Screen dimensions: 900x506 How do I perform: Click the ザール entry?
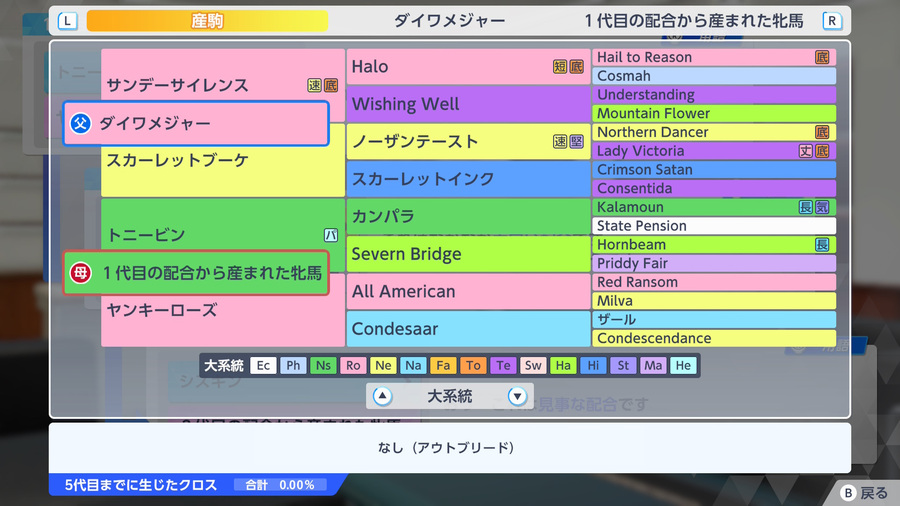click(714, 320)
